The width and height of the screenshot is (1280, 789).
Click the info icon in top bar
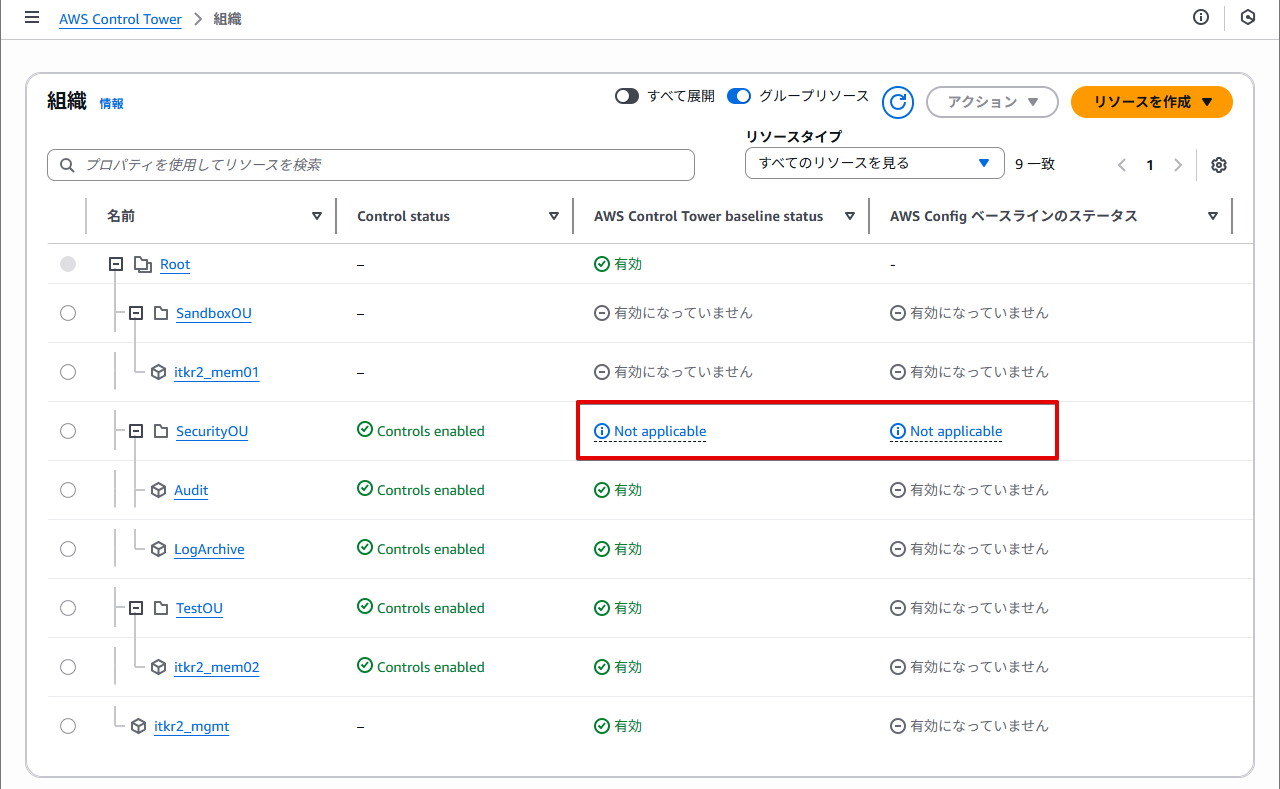1201,18
